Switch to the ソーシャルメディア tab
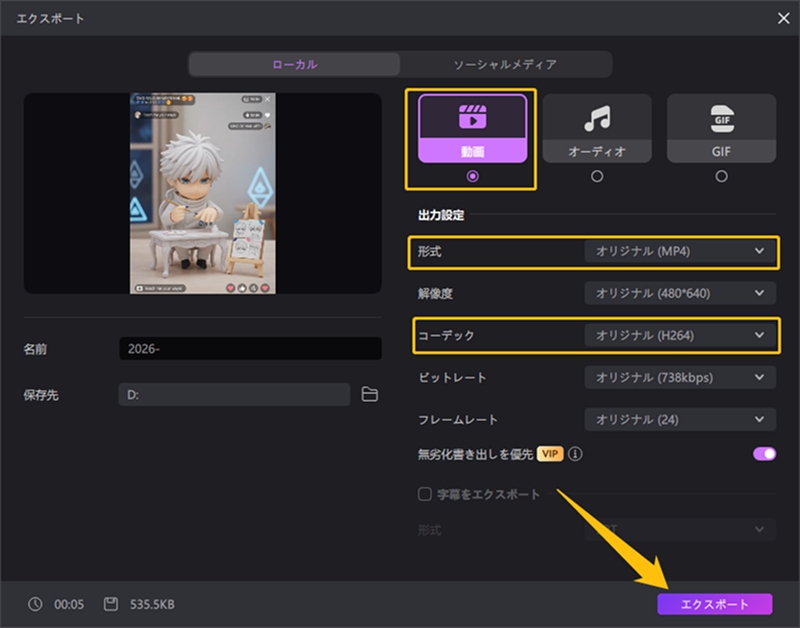Screen dimensions: 800x628 (x=505, y=64)
